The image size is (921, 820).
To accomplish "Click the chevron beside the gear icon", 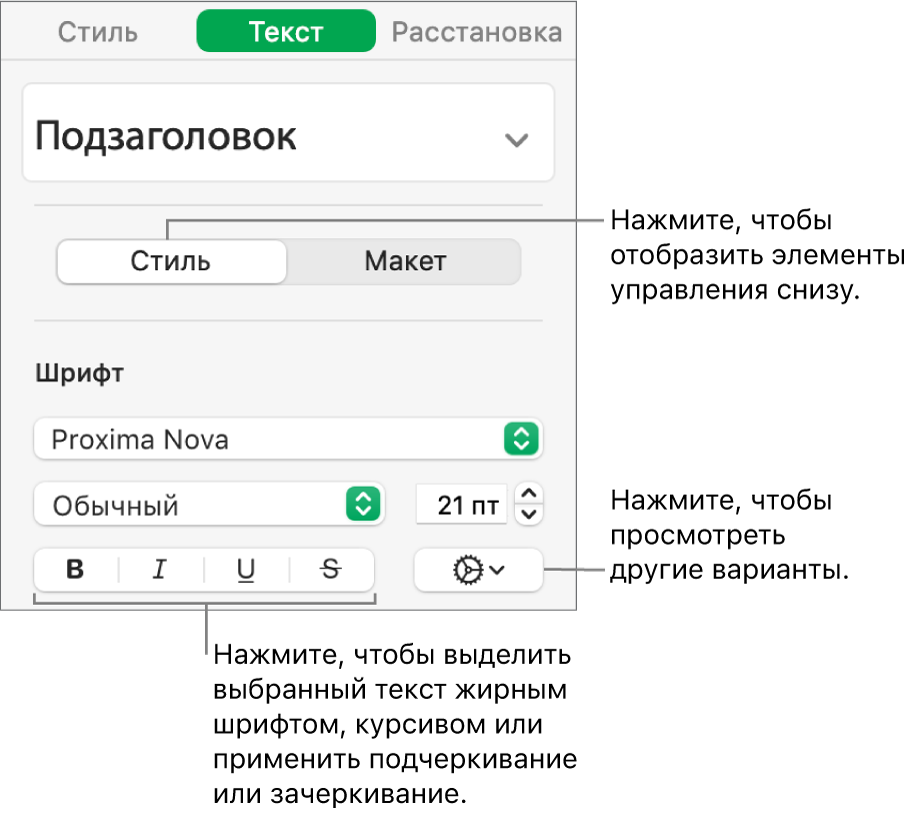I will [x=498, y=570].
